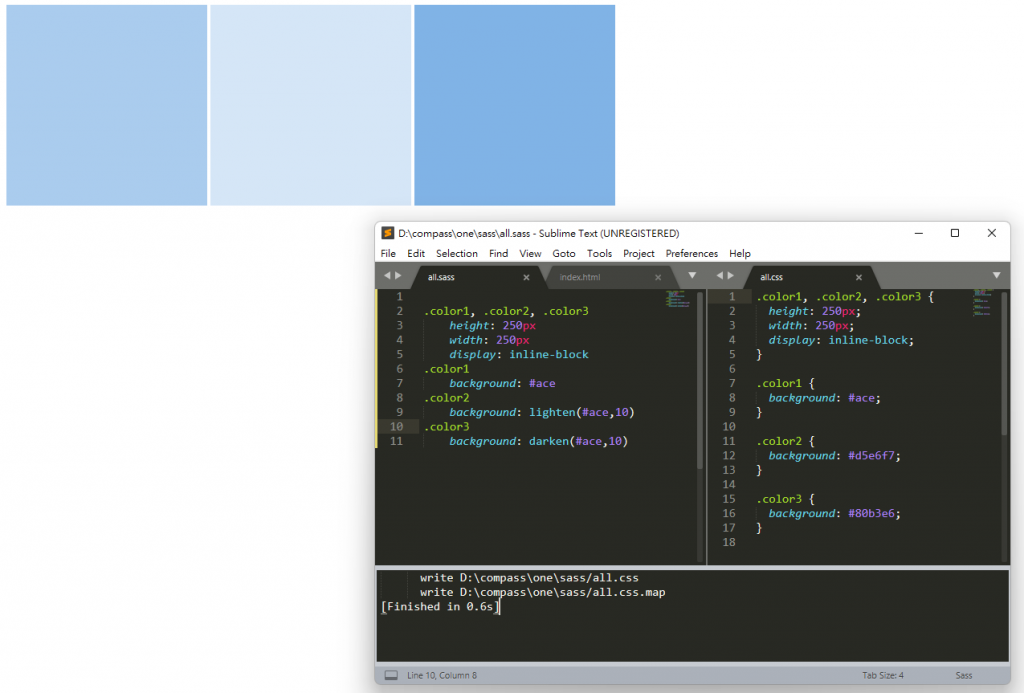Open the Edit menu

(416, 253)
